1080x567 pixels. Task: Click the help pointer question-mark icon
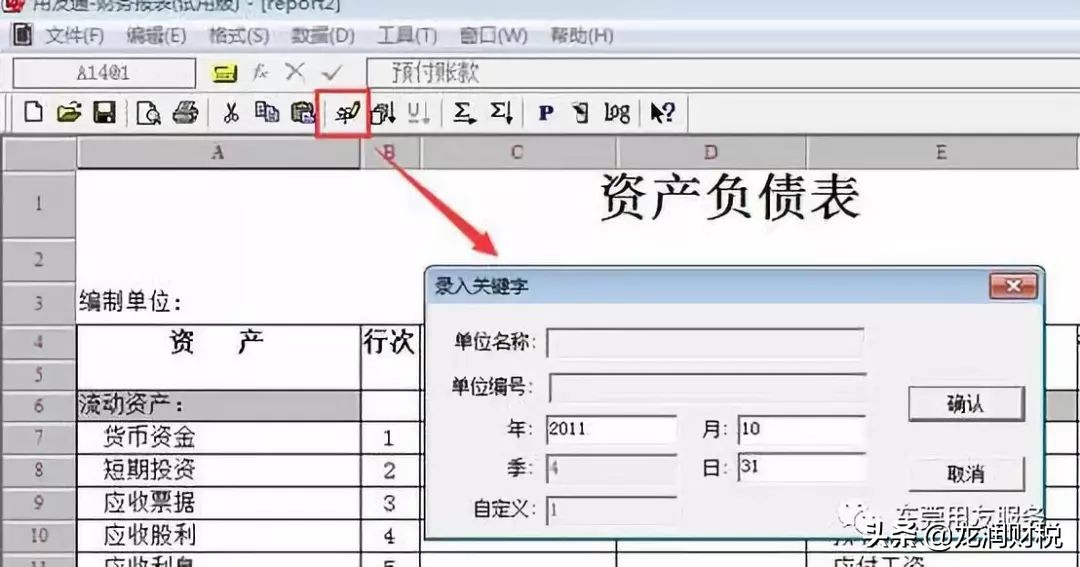[663, 112]
